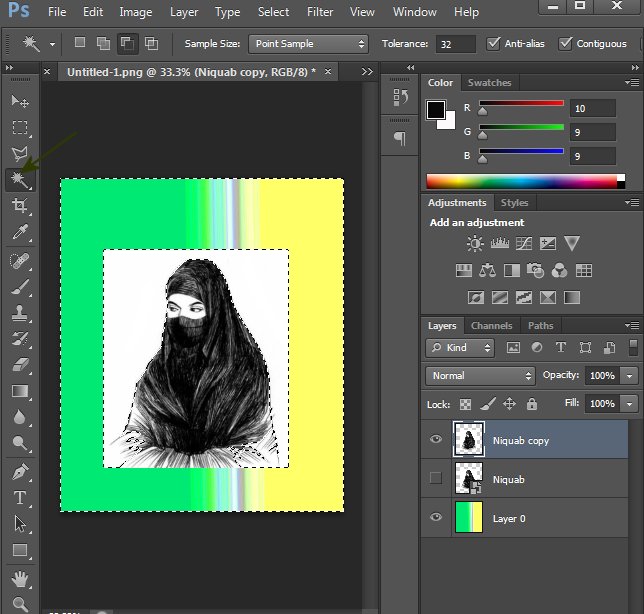Image resolution: width=644 pixels, height=614 pixels.
Task: Select the Eyedropper tool
Action: pyautogui.click(x=19, y=231)
